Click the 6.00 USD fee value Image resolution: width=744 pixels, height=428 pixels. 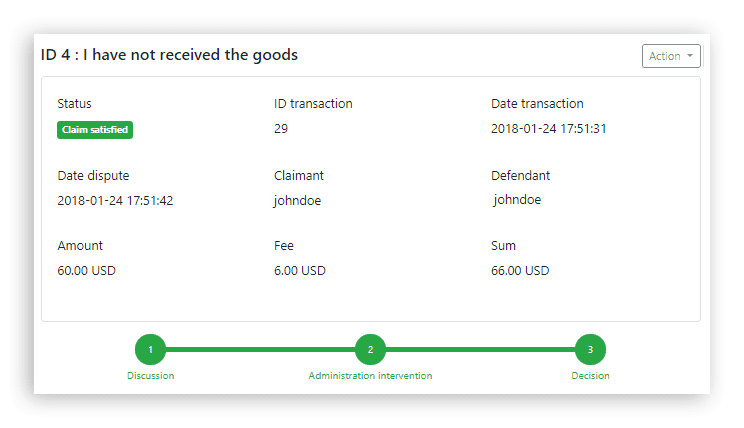tap(300, 271)
